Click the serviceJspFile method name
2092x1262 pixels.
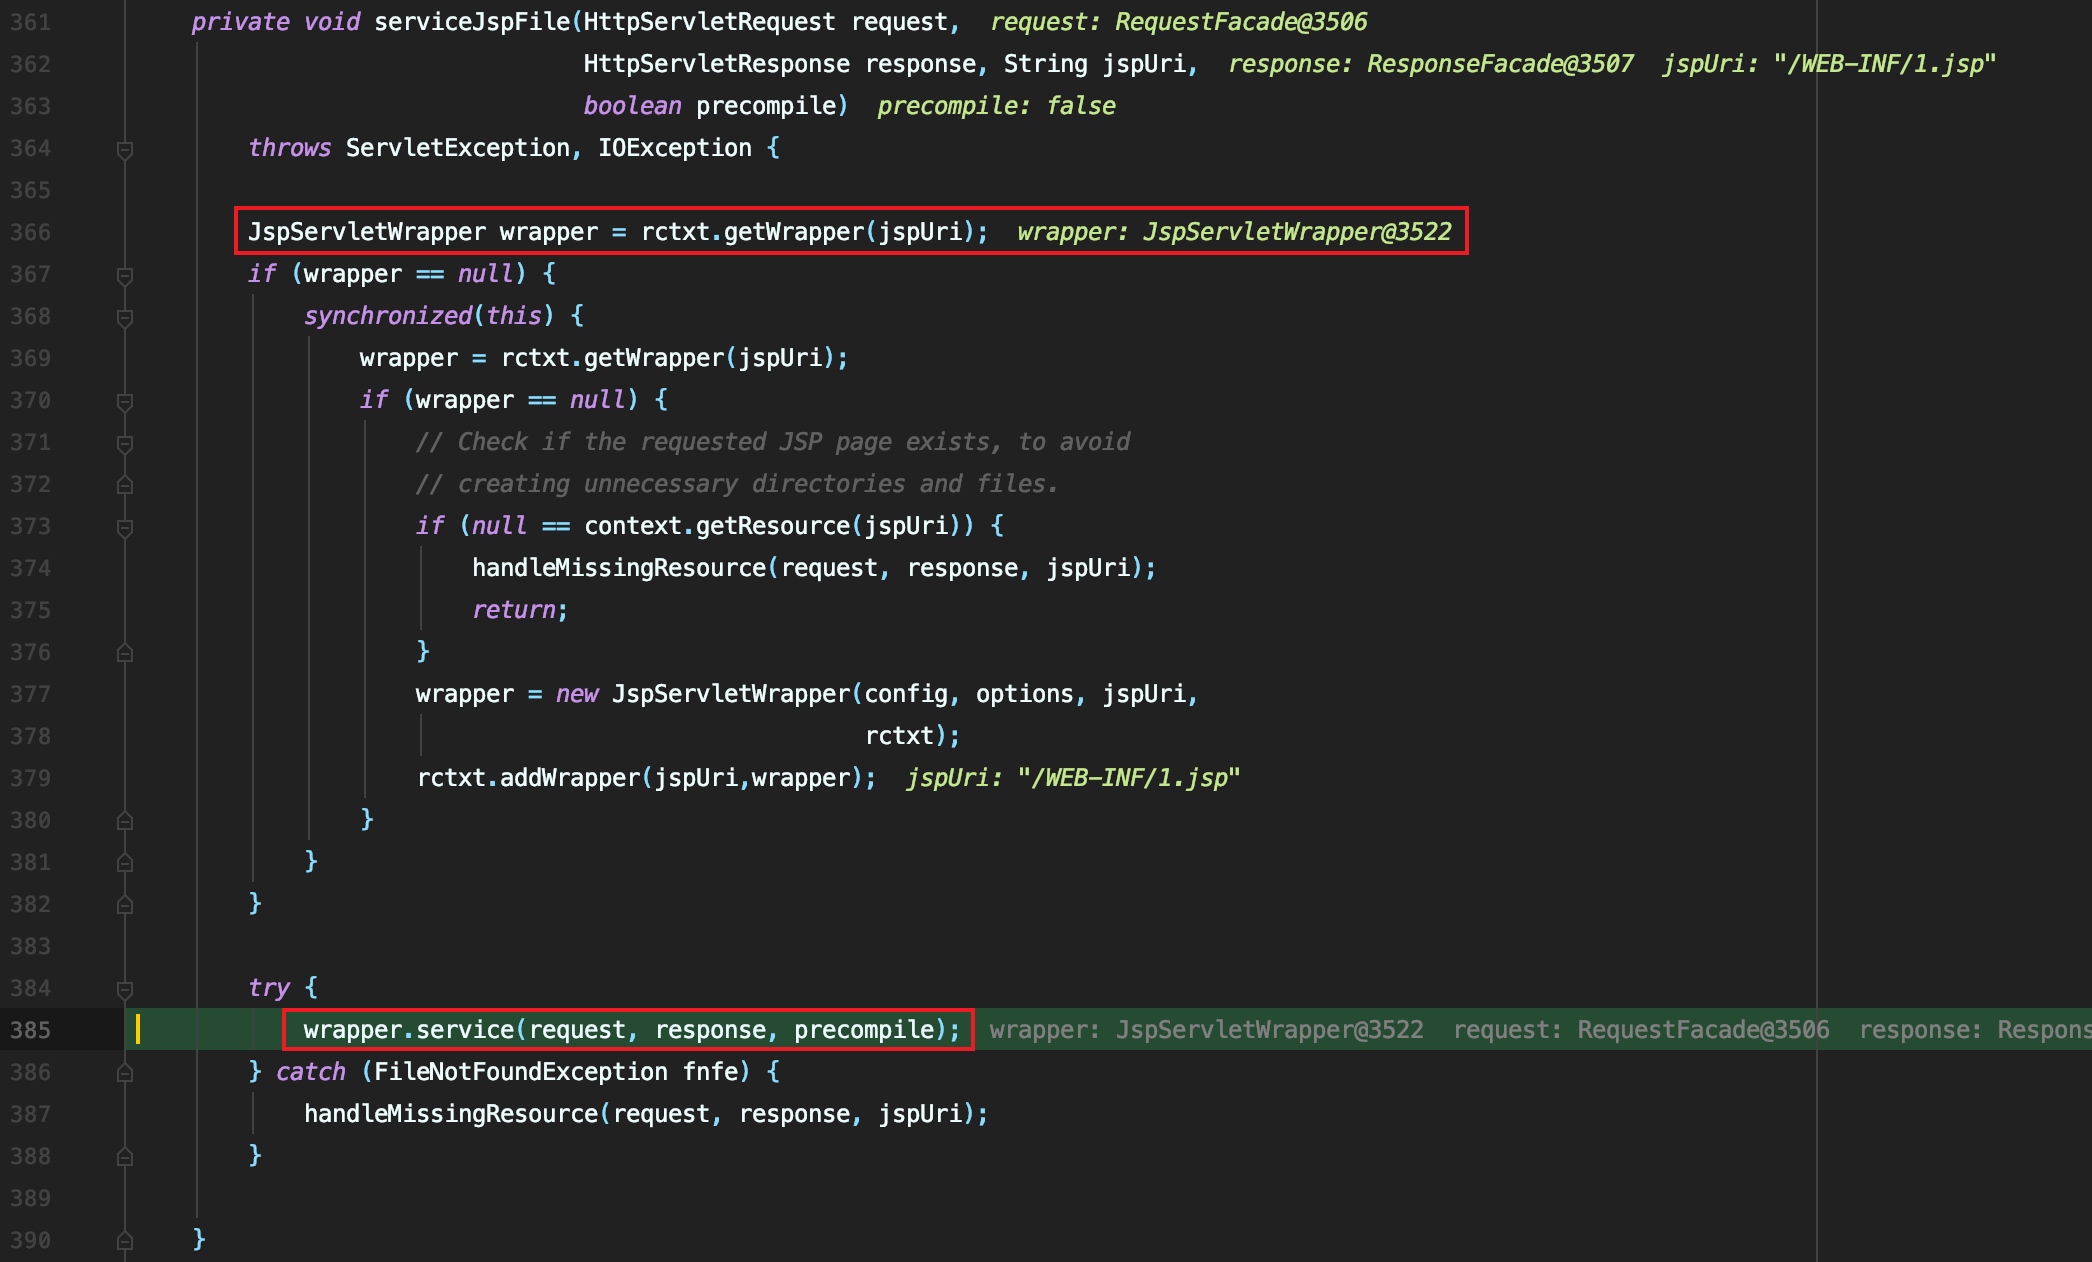coord(472,22)
